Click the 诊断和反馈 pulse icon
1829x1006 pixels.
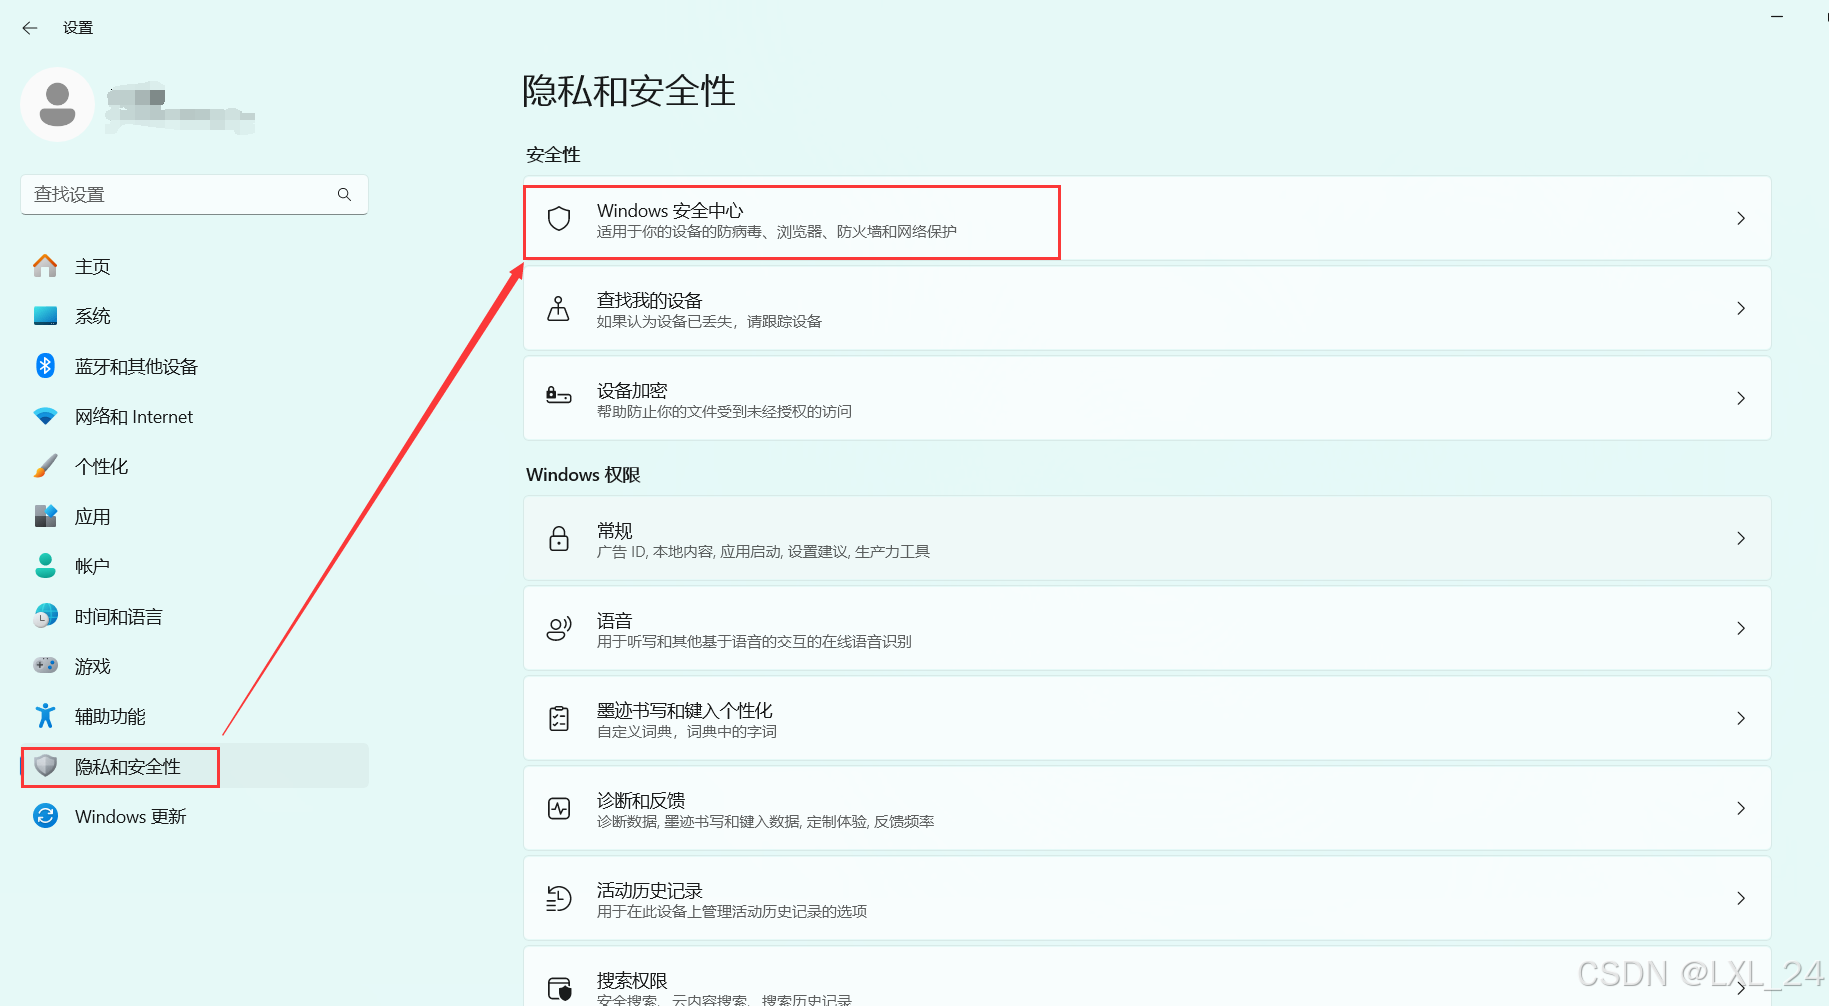point(559,808)
